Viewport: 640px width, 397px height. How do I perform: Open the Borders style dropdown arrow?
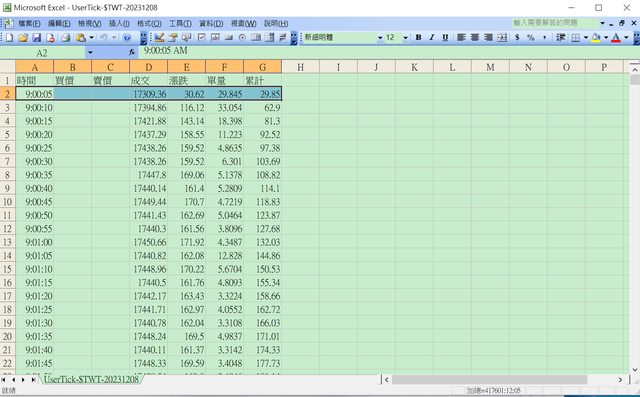[x=586, y=38]
